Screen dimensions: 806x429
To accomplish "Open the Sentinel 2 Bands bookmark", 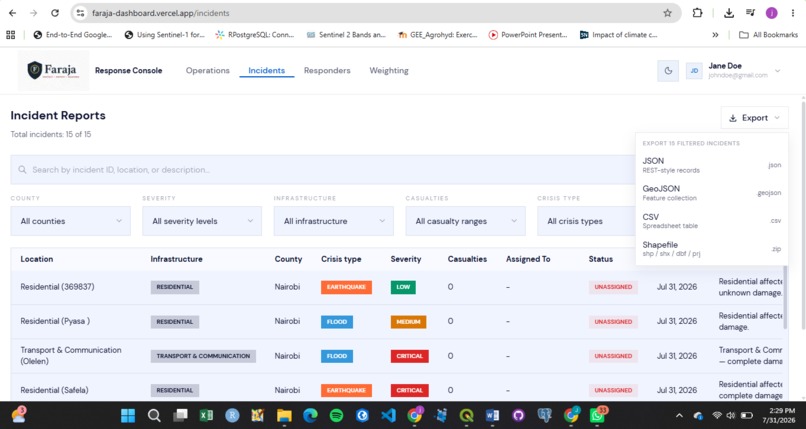I will tap(346, 35).
